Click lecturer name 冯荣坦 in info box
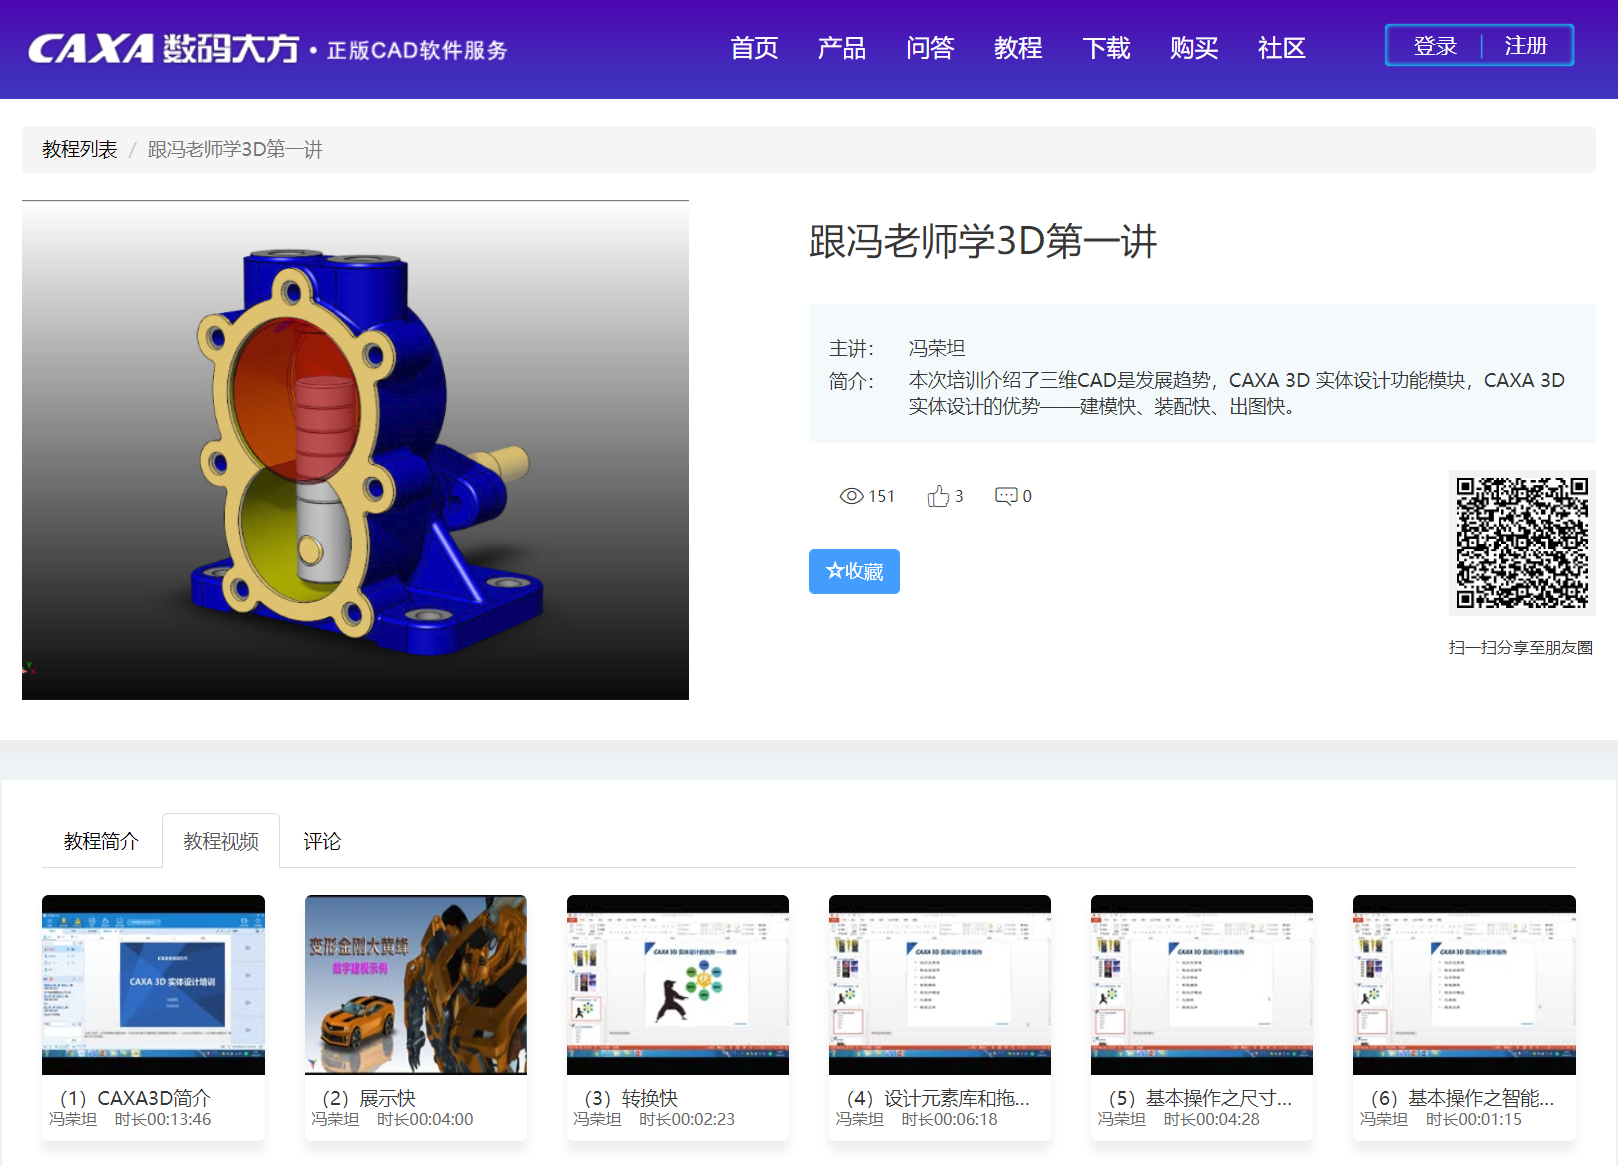This screenshot has height=1166, width=1618. 937,348
